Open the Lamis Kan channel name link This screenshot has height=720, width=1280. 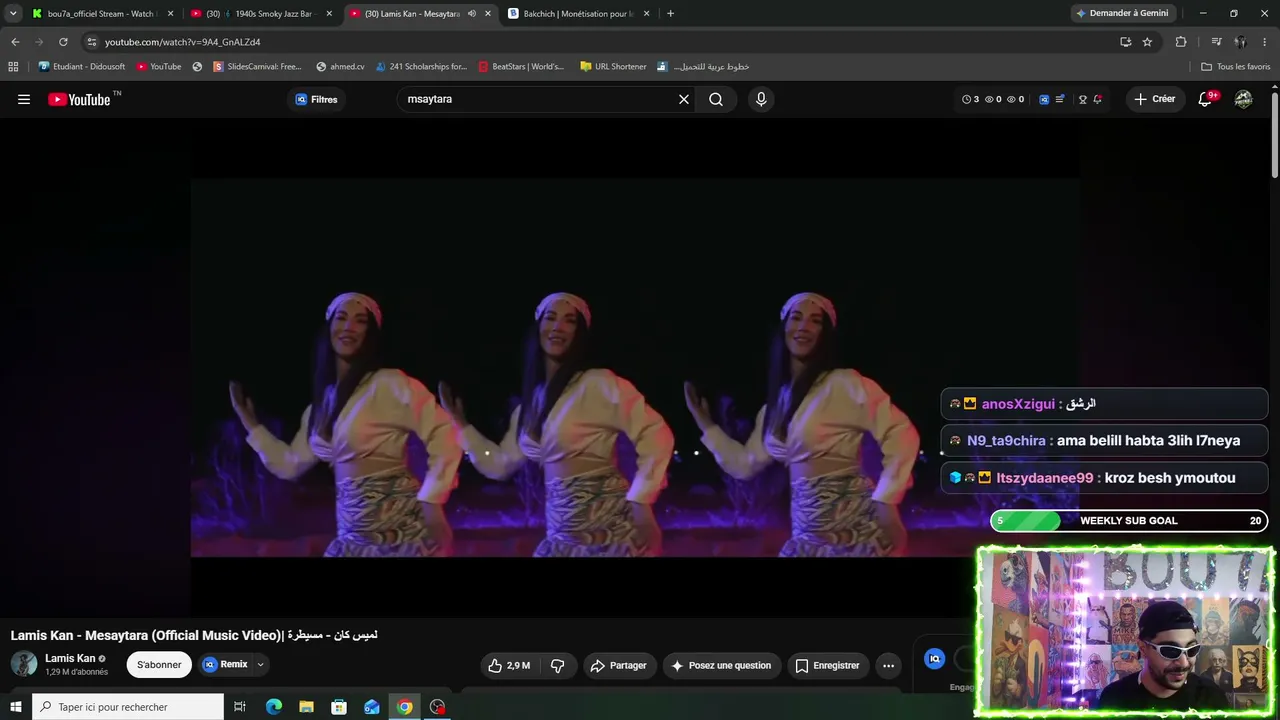tap(70, 658)
